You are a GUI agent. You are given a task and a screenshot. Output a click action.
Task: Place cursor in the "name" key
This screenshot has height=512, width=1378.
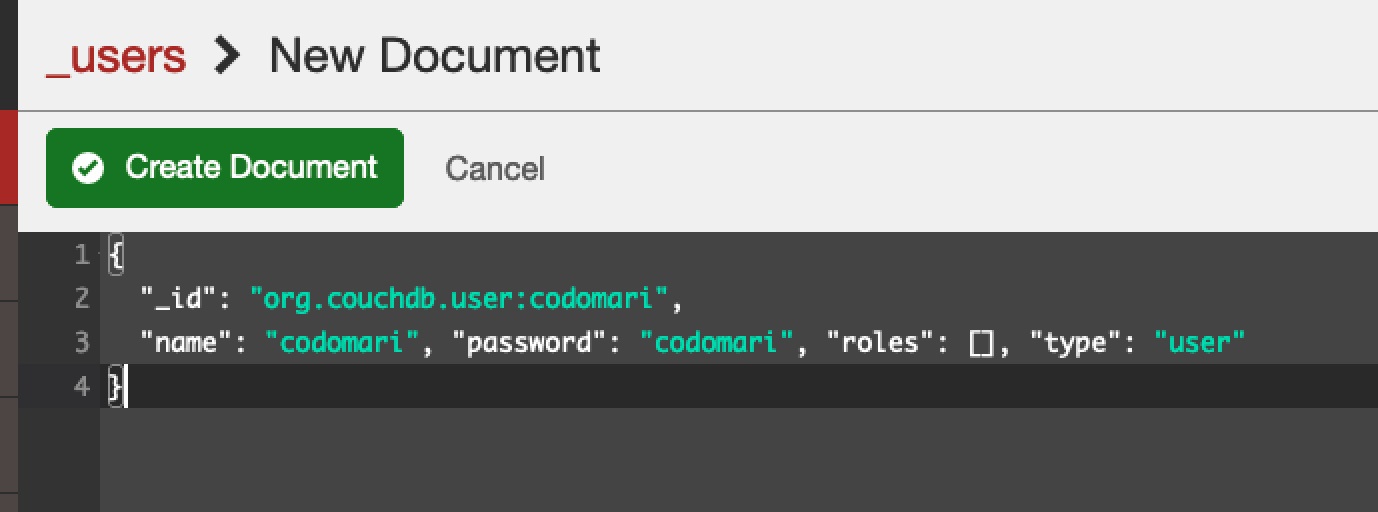[x=192, y=342]
